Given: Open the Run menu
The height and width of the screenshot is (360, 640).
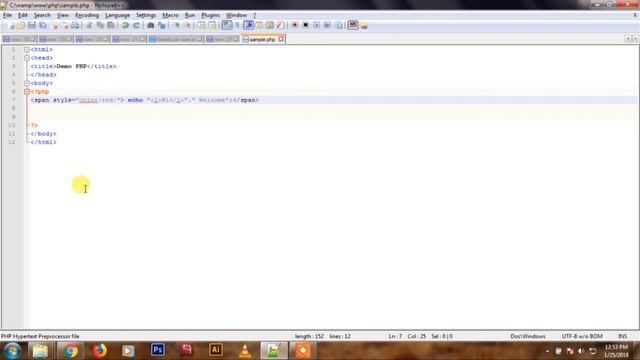Looking at the screenshot, I should (x=190, y=15).
